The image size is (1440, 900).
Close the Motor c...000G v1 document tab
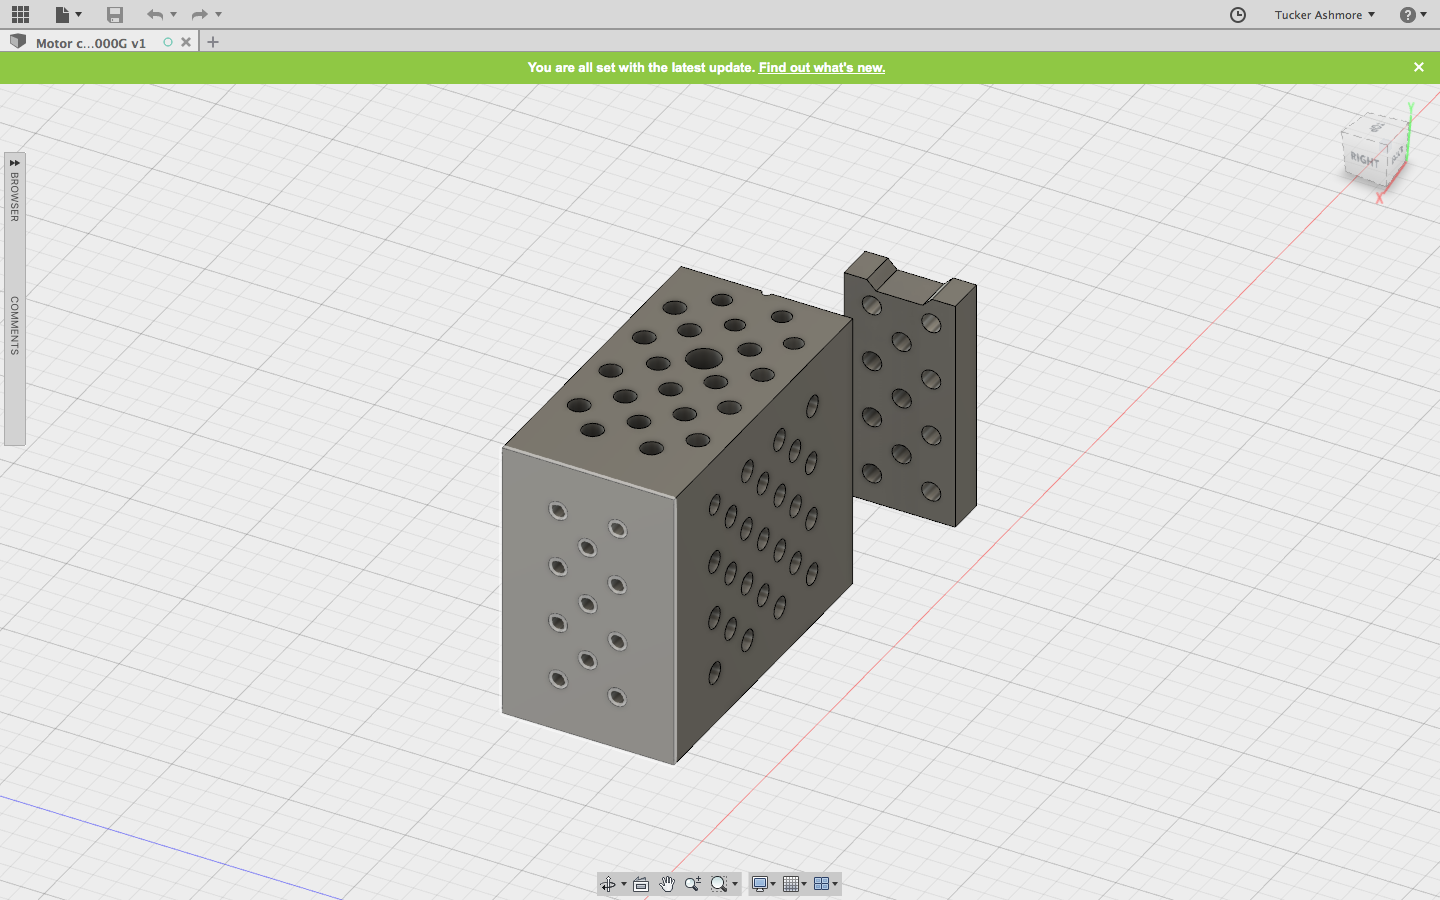tap(186, 42)
